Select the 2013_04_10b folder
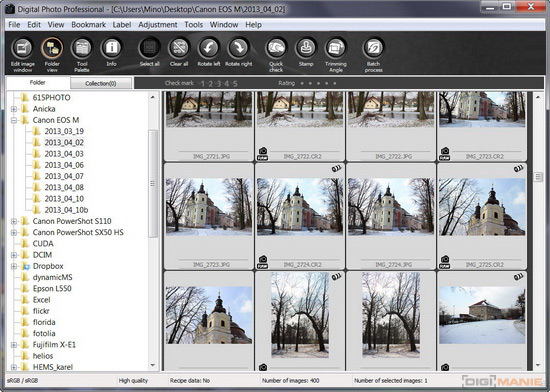 coord(66,210)
